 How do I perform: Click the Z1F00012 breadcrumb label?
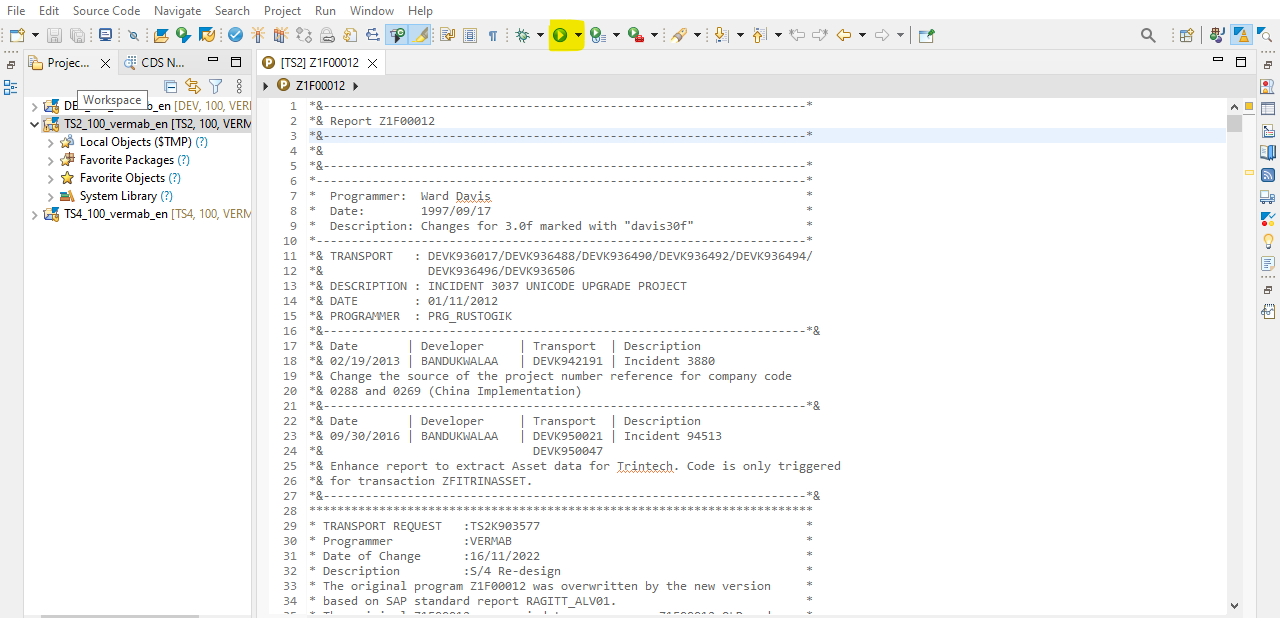[320, 86]
